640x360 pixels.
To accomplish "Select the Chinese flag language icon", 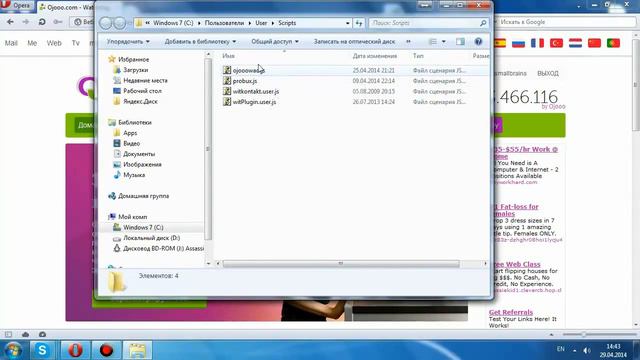I will tap(594, 43).
